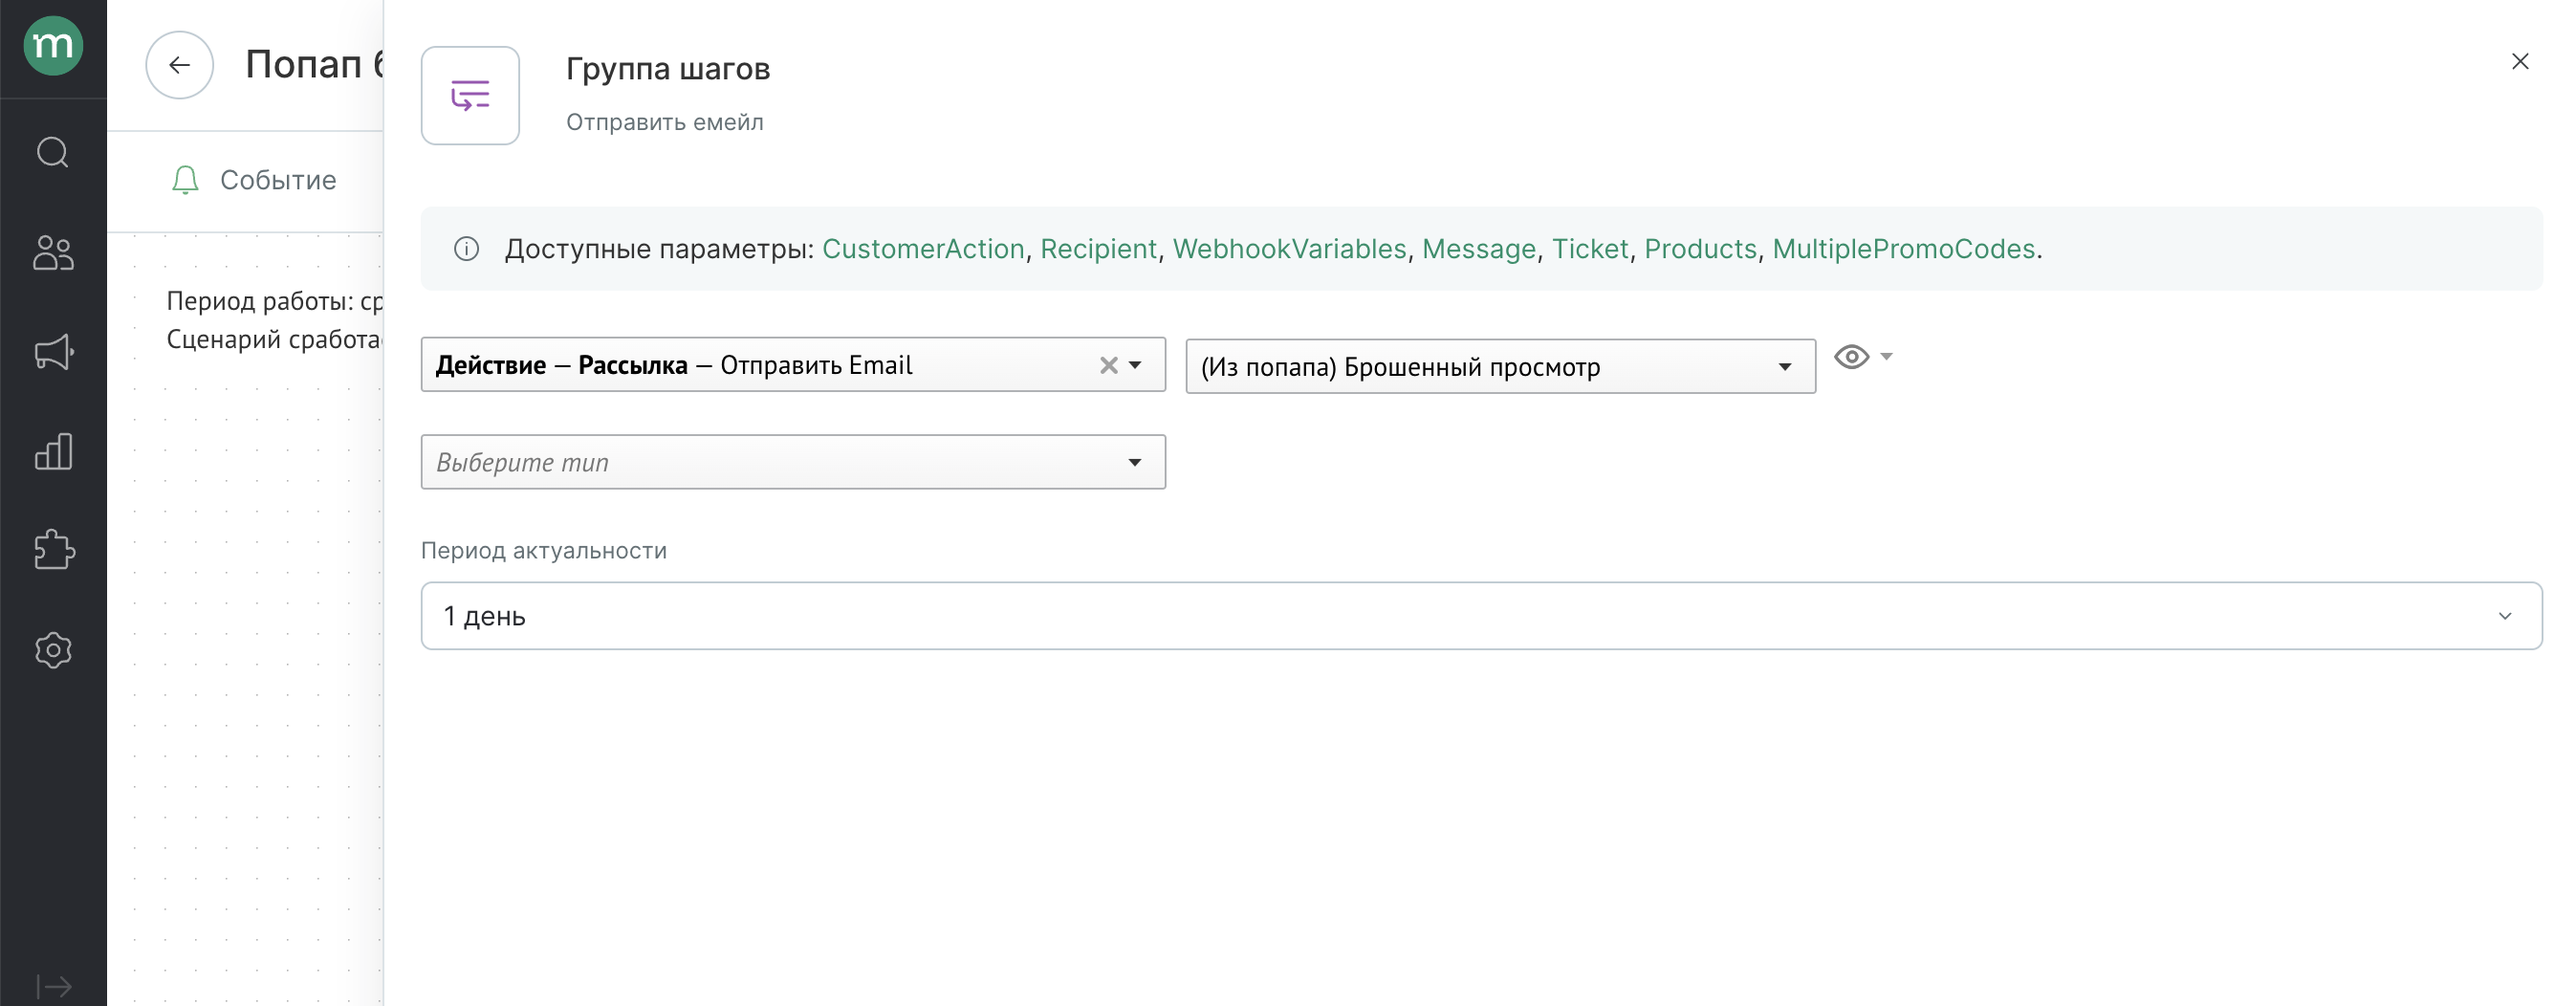
Task: Open WebhookVariables parameter link
Action: (1289, 249)
